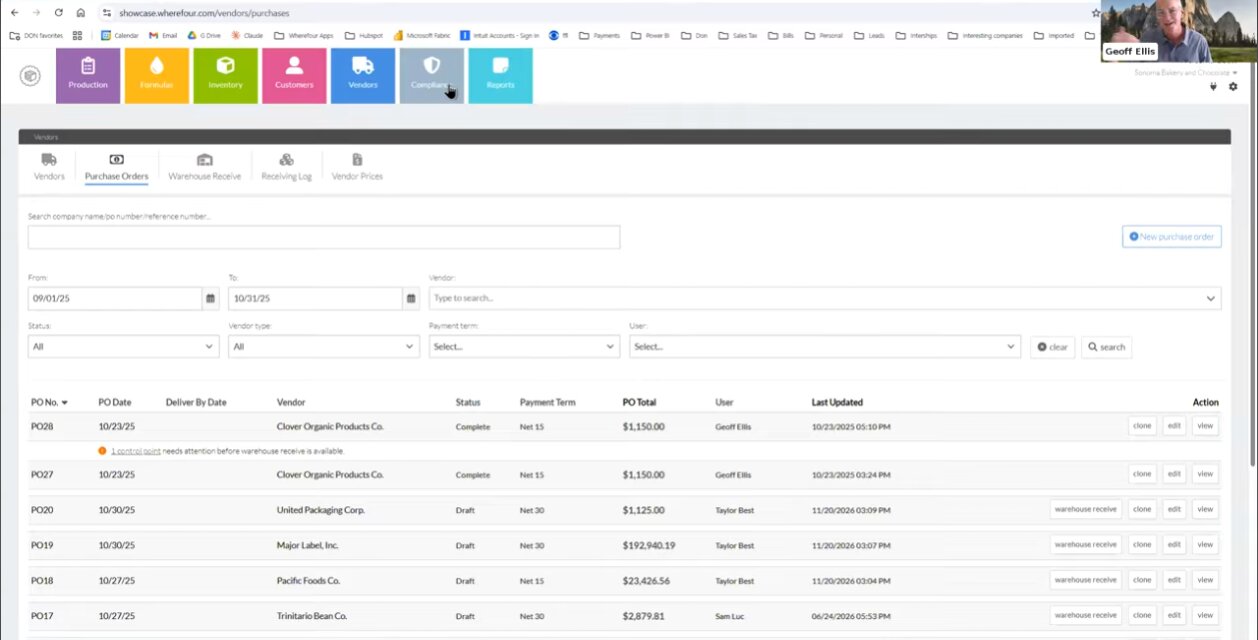This screenshot has height=640, width=1258.
Task: Open calendar picker for From date
Action: pyautogui.click(x=210, y=298)
